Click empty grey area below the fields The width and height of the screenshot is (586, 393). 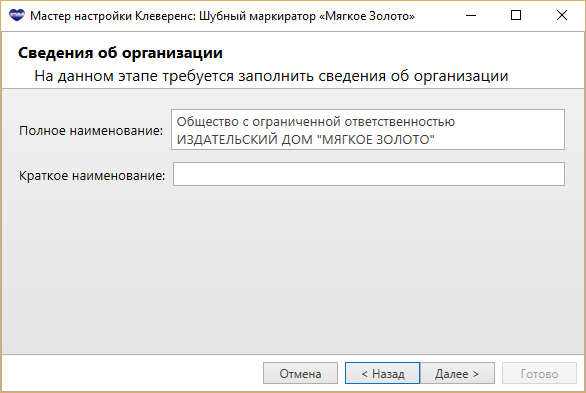pos(293,269)
